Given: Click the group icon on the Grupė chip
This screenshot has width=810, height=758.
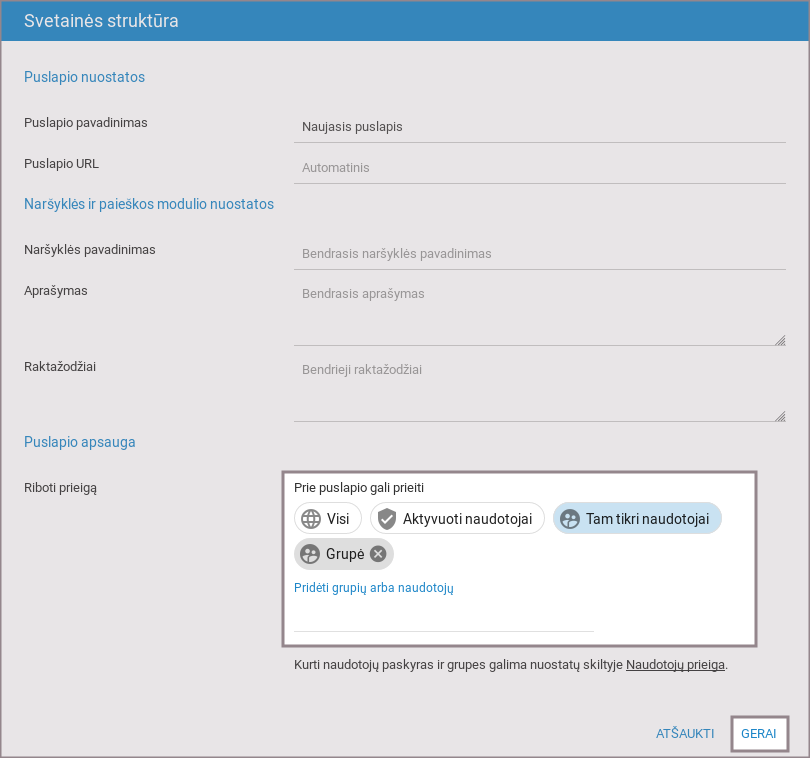Looking at the screenshot, I should click(x=310, y=554).
